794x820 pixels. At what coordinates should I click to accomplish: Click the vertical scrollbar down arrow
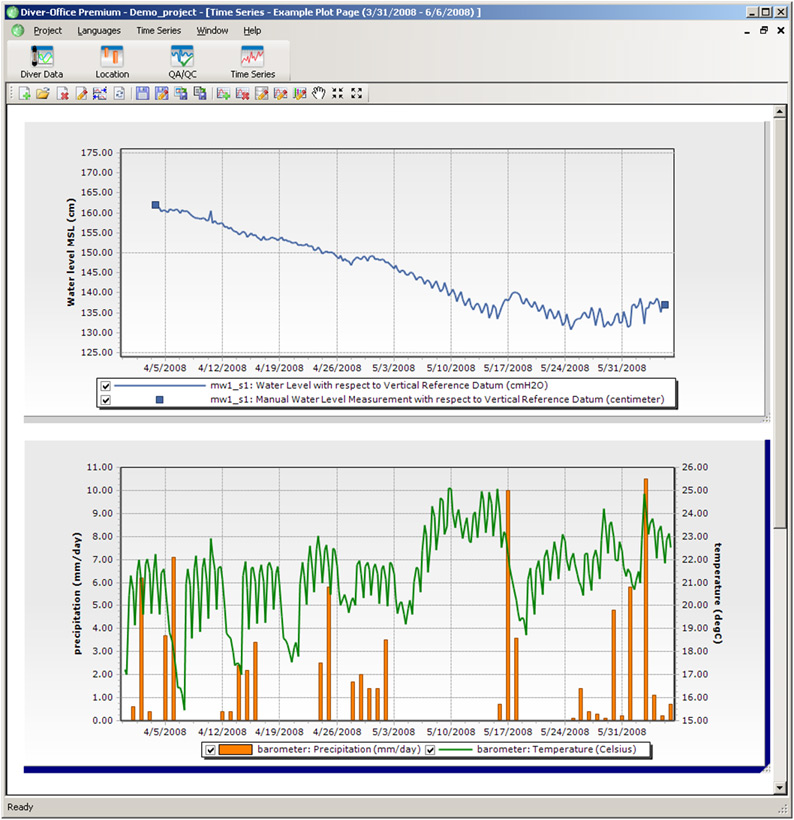[780, 788]
